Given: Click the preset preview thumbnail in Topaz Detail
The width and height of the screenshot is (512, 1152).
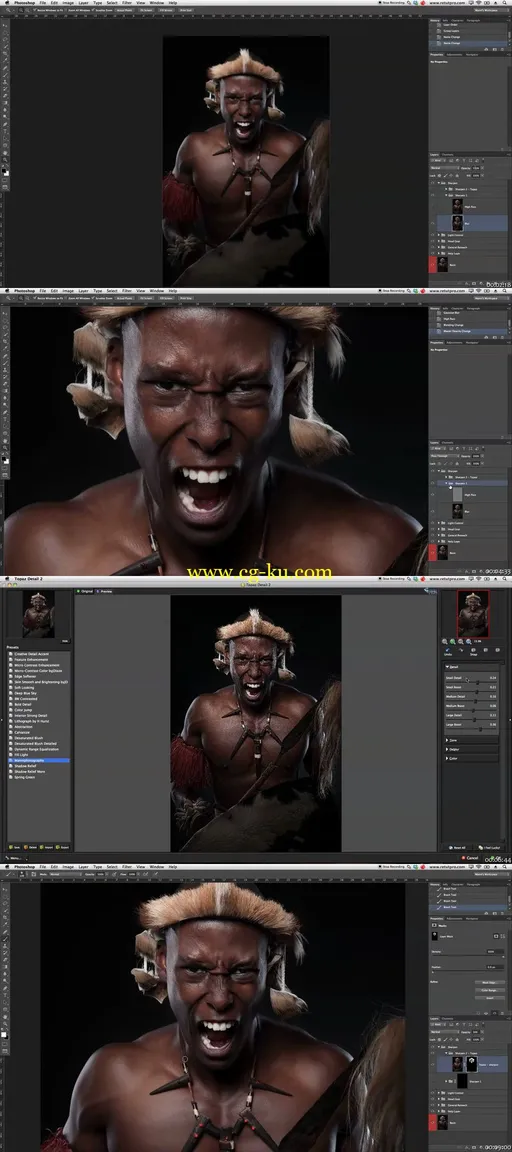Looking at the screenshot, I should [38, 614].
